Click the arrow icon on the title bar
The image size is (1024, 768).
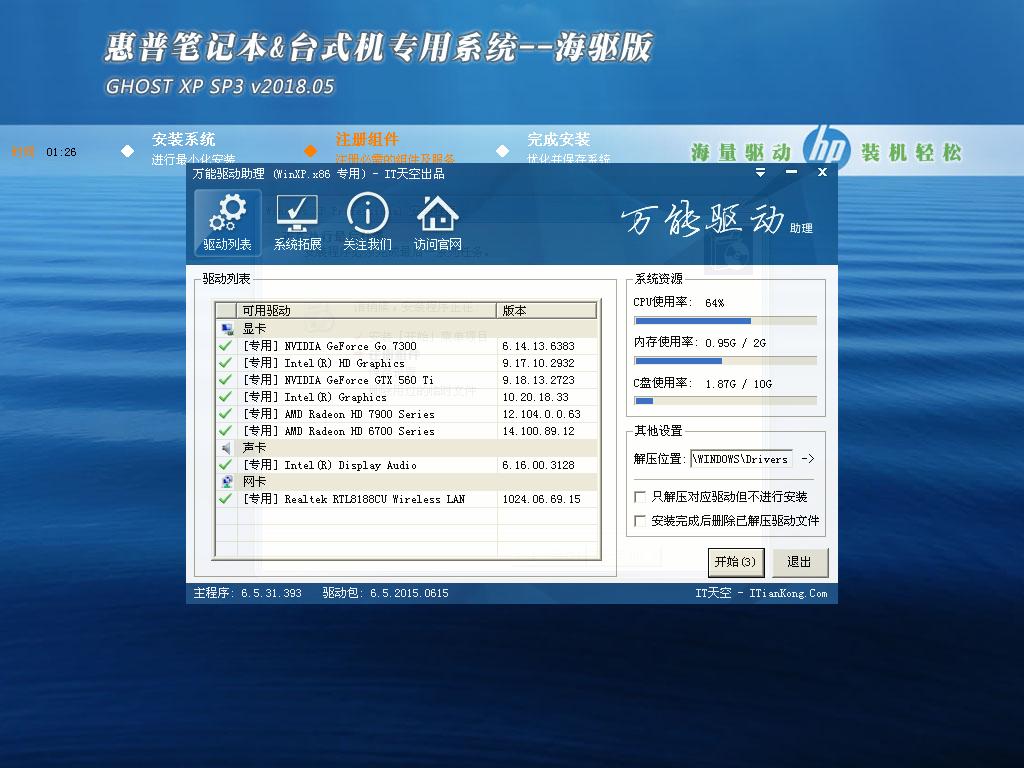coord(760,172)
